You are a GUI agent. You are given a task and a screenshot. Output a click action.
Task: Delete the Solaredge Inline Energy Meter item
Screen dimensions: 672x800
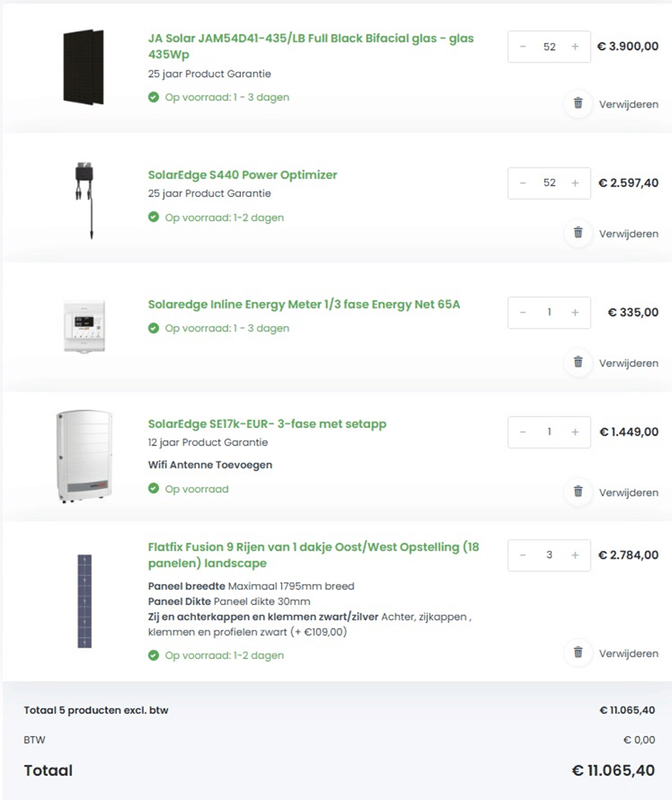[578, 362]
